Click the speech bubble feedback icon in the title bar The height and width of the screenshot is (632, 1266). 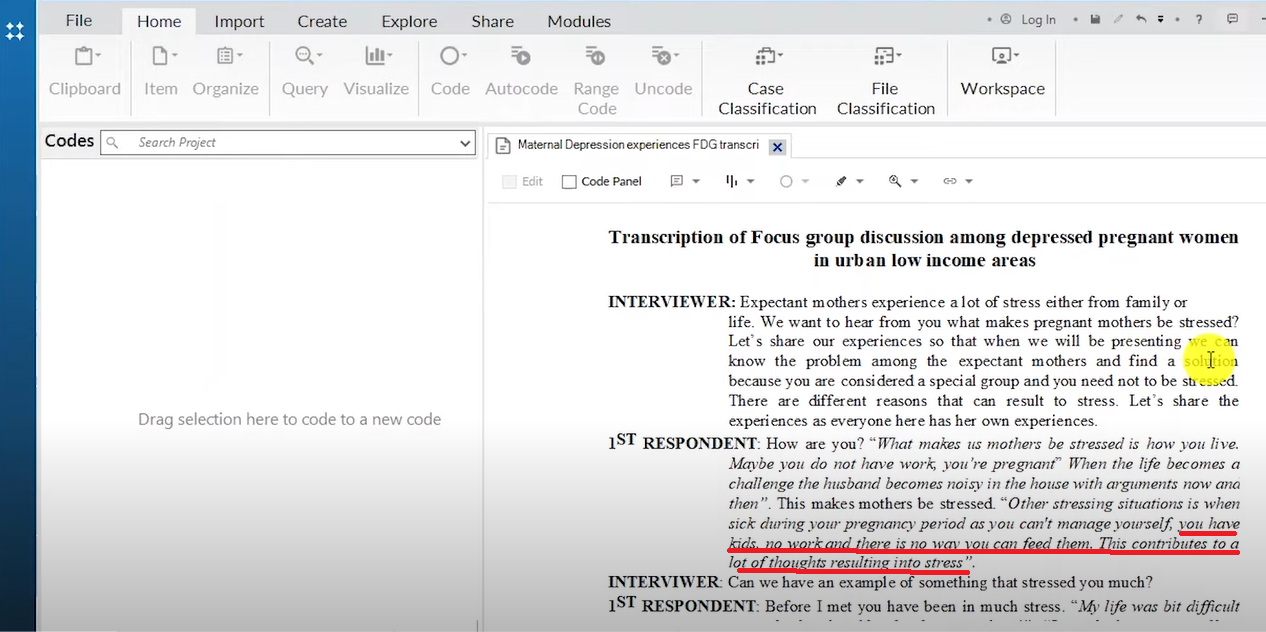1232,19
